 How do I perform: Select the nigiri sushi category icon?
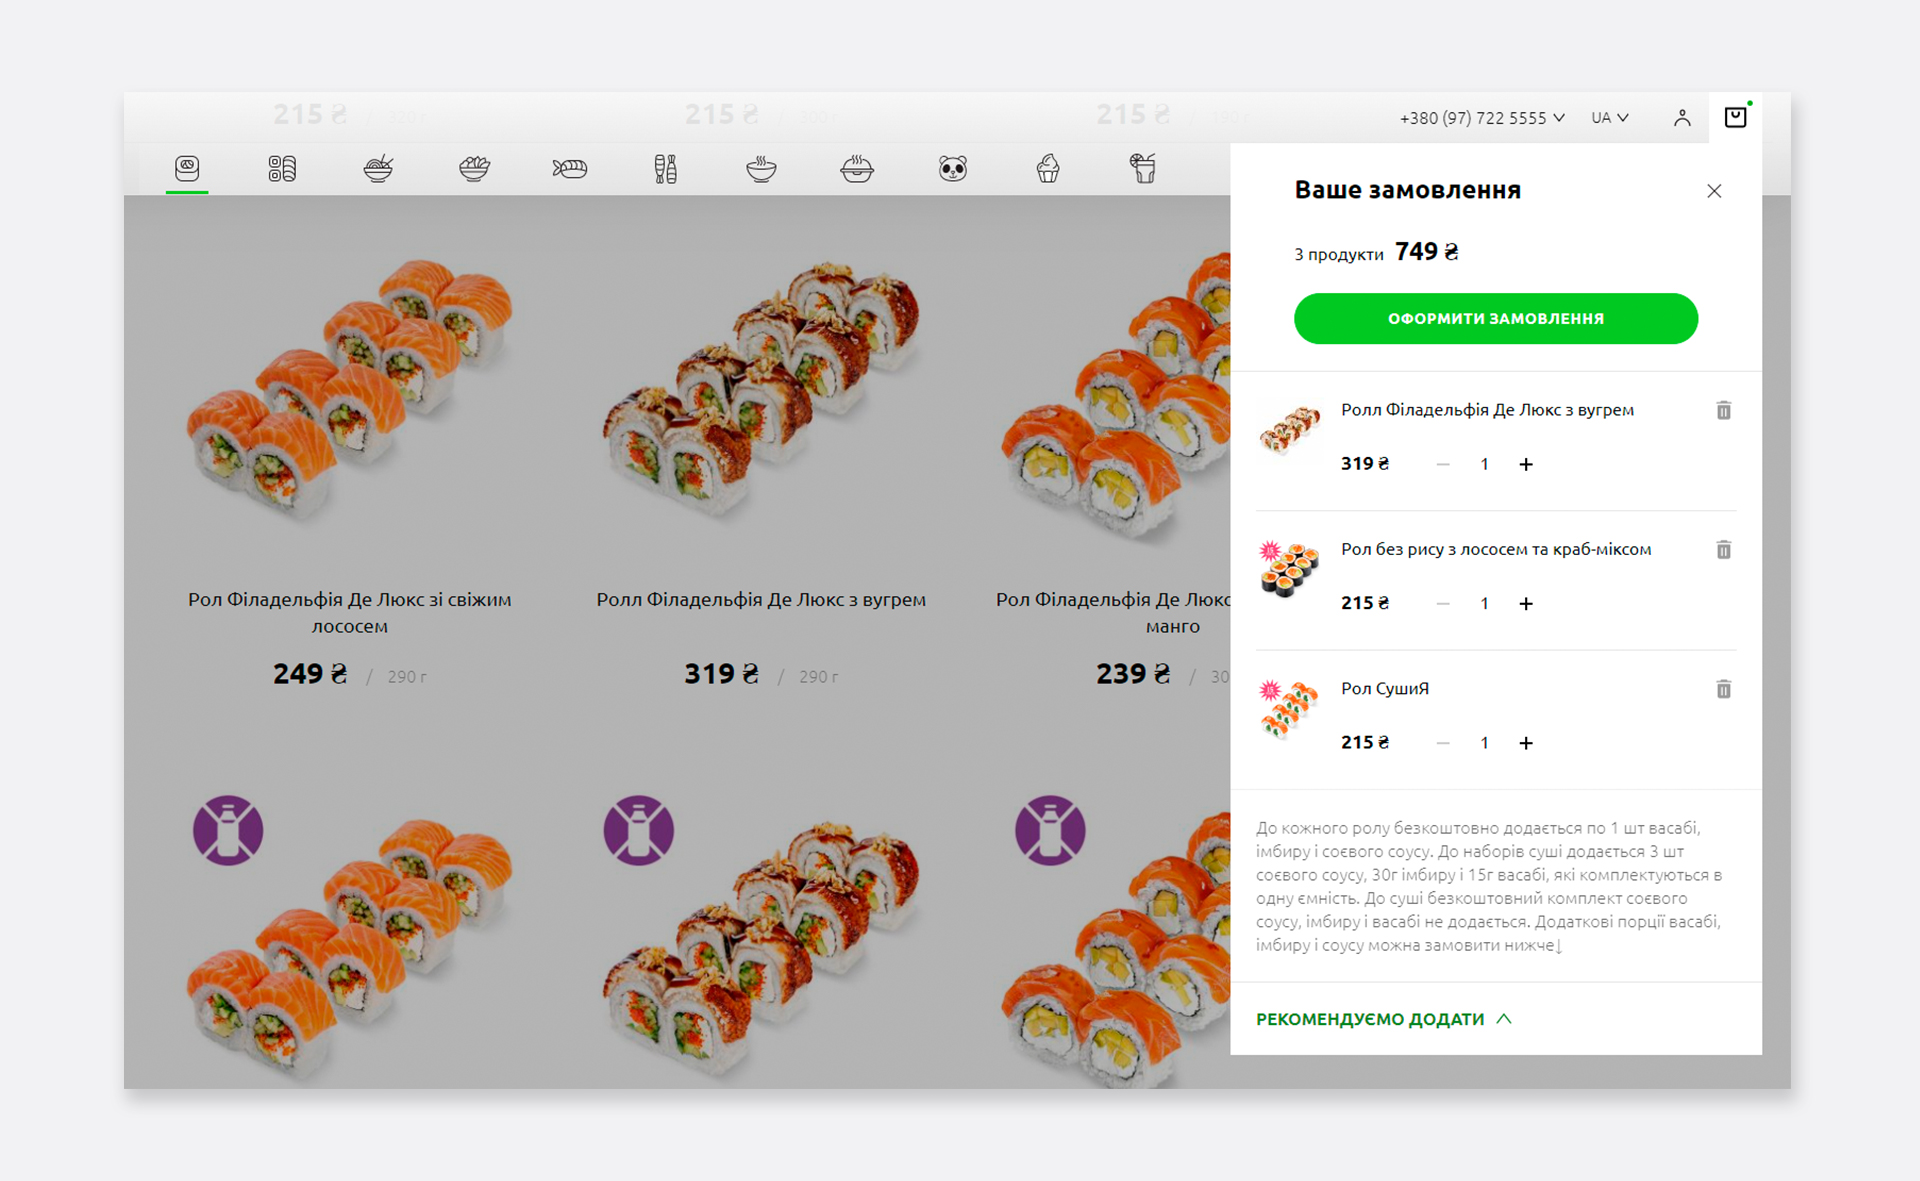[570, 168]
